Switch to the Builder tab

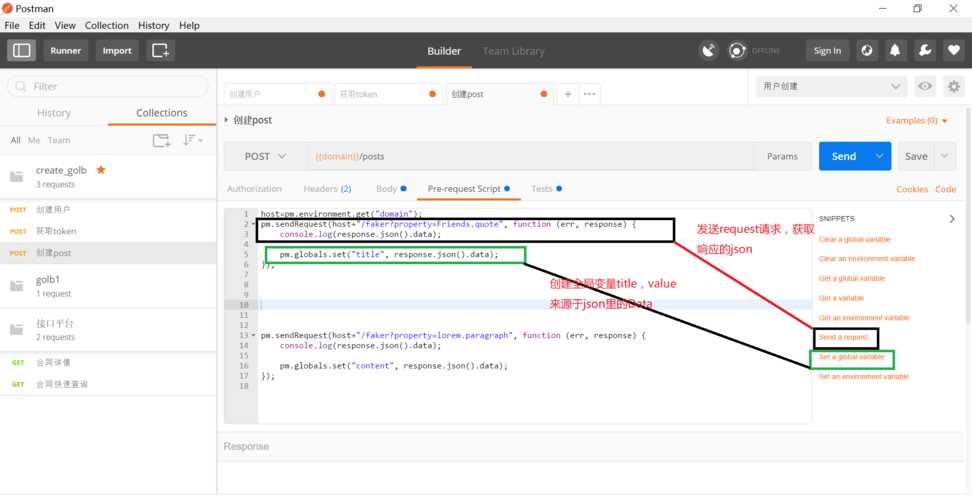[x=444, y=51]
